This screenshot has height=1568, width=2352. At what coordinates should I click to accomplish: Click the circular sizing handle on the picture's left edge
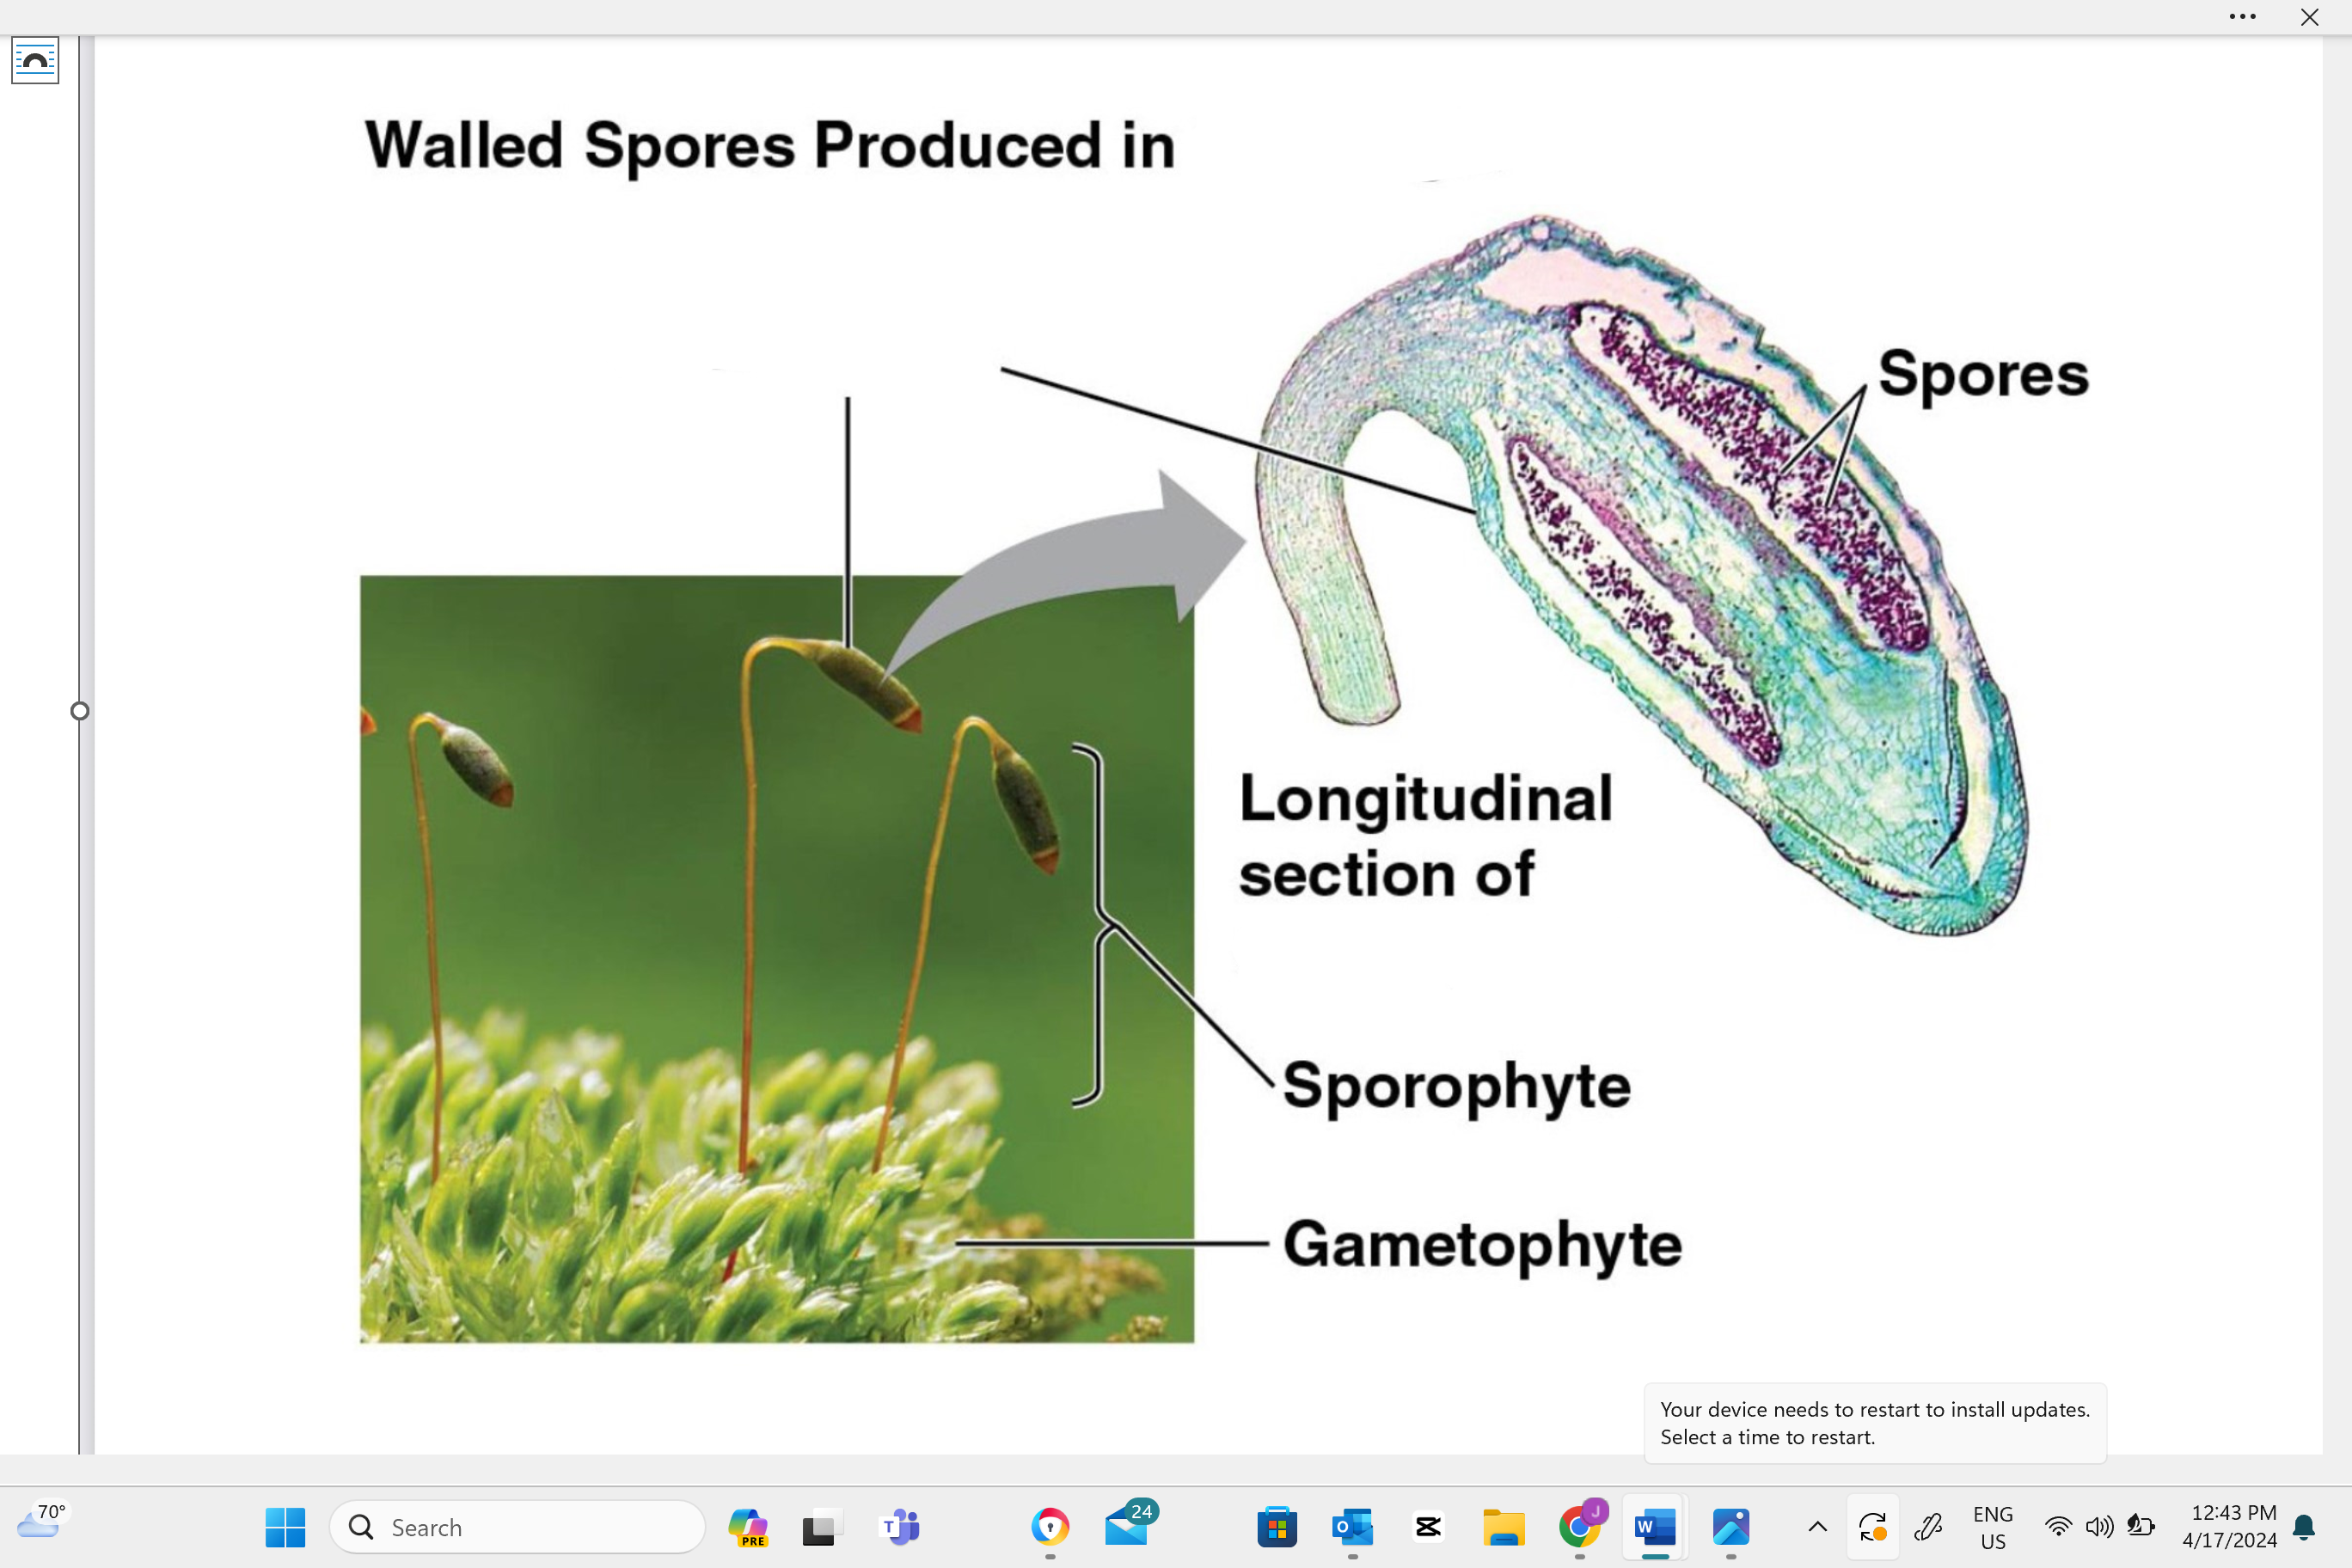[x=80, y=711]
